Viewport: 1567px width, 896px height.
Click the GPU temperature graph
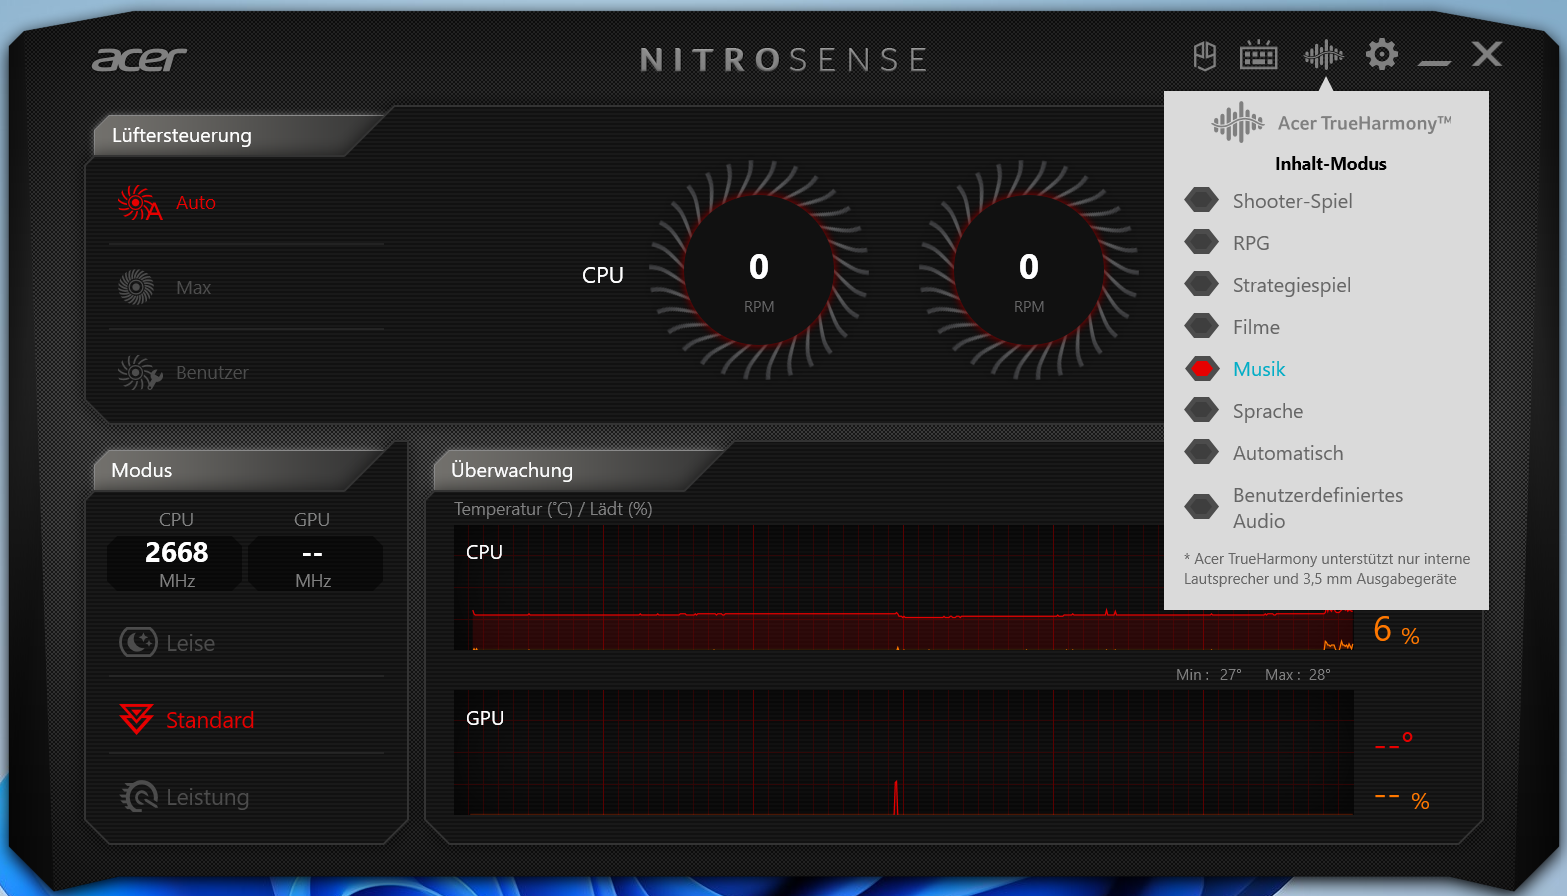(904, 752)
